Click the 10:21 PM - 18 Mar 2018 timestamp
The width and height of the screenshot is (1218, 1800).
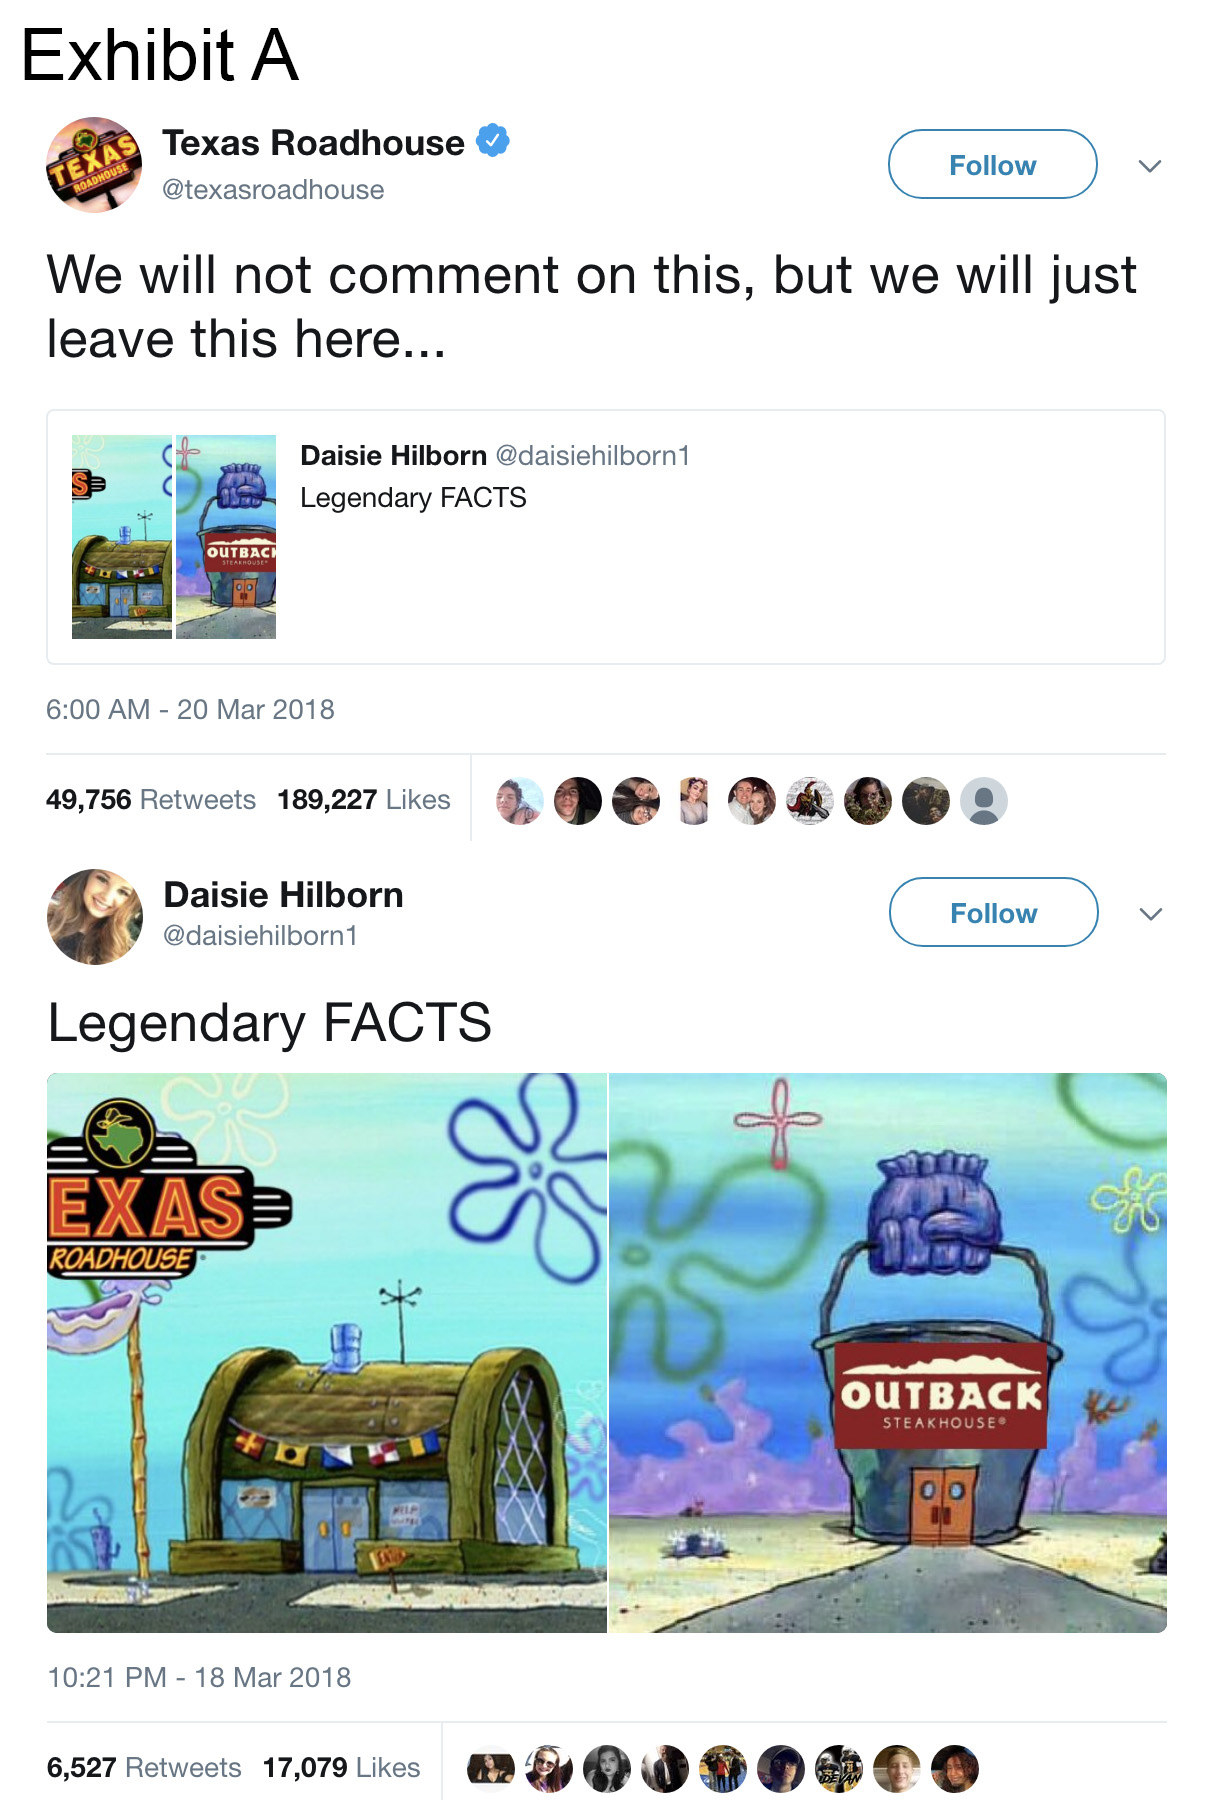click(x=199, y=1677)
